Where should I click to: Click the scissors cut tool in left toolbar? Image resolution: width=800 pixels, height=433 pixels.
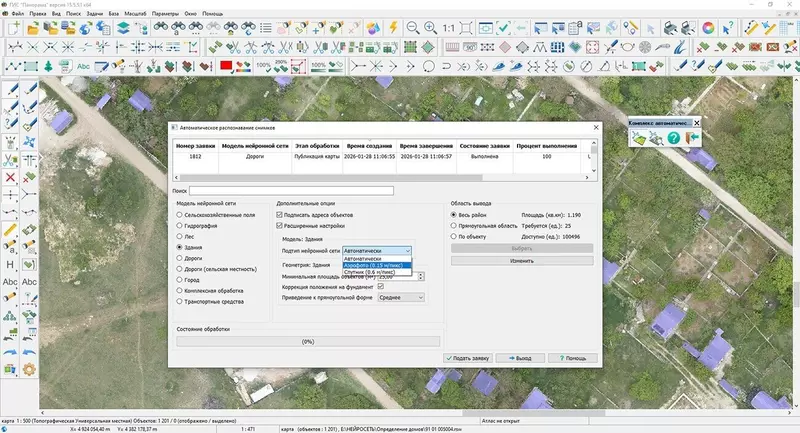pos(10,159)
